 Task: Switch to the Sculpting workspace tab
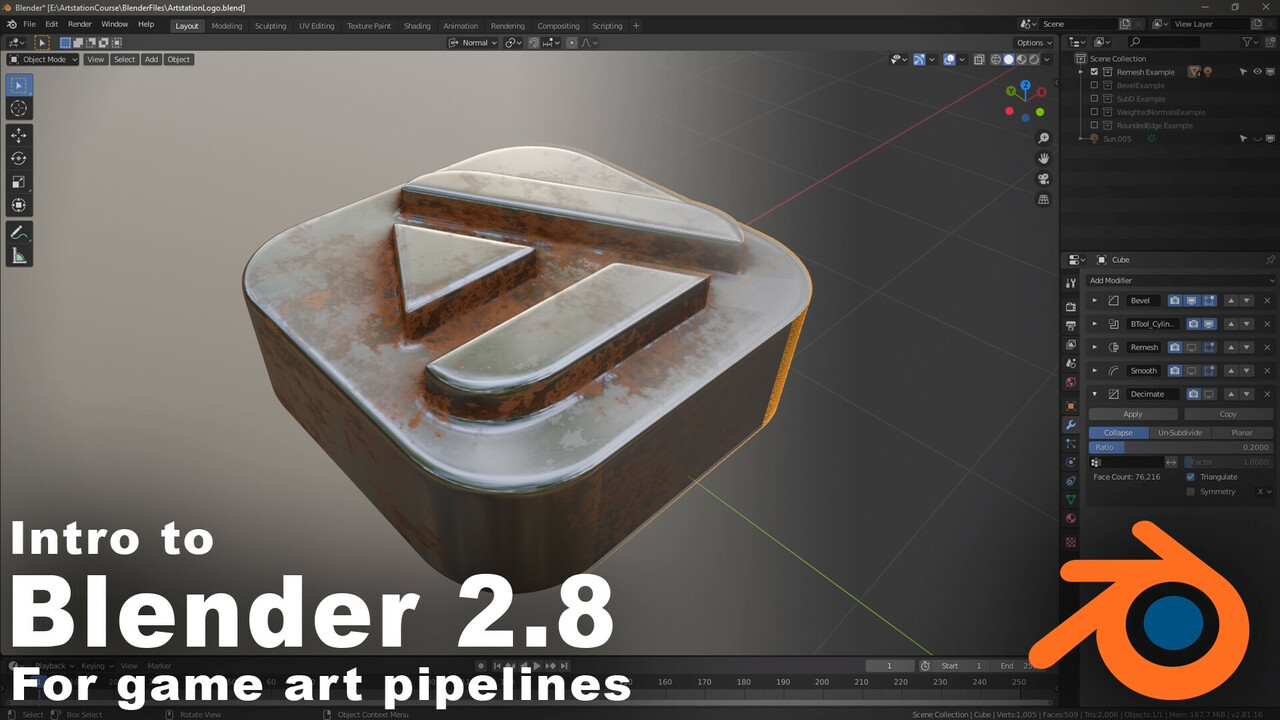click(270, 26)
